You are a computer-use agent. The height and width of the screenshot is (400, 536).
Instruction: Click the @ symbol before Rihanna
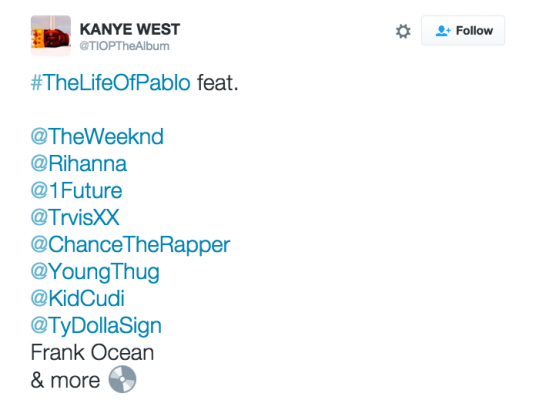coord(39,164)
